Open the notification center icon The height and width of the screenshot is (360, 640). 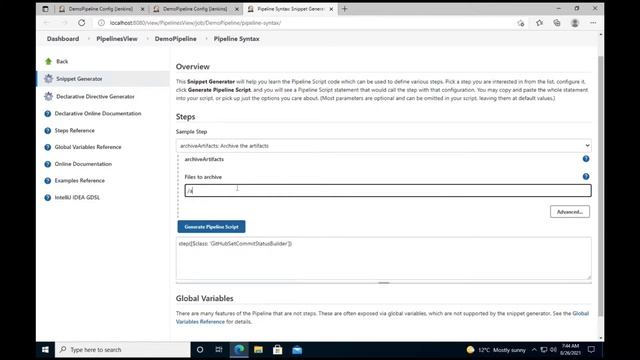[x=591, y=350]
